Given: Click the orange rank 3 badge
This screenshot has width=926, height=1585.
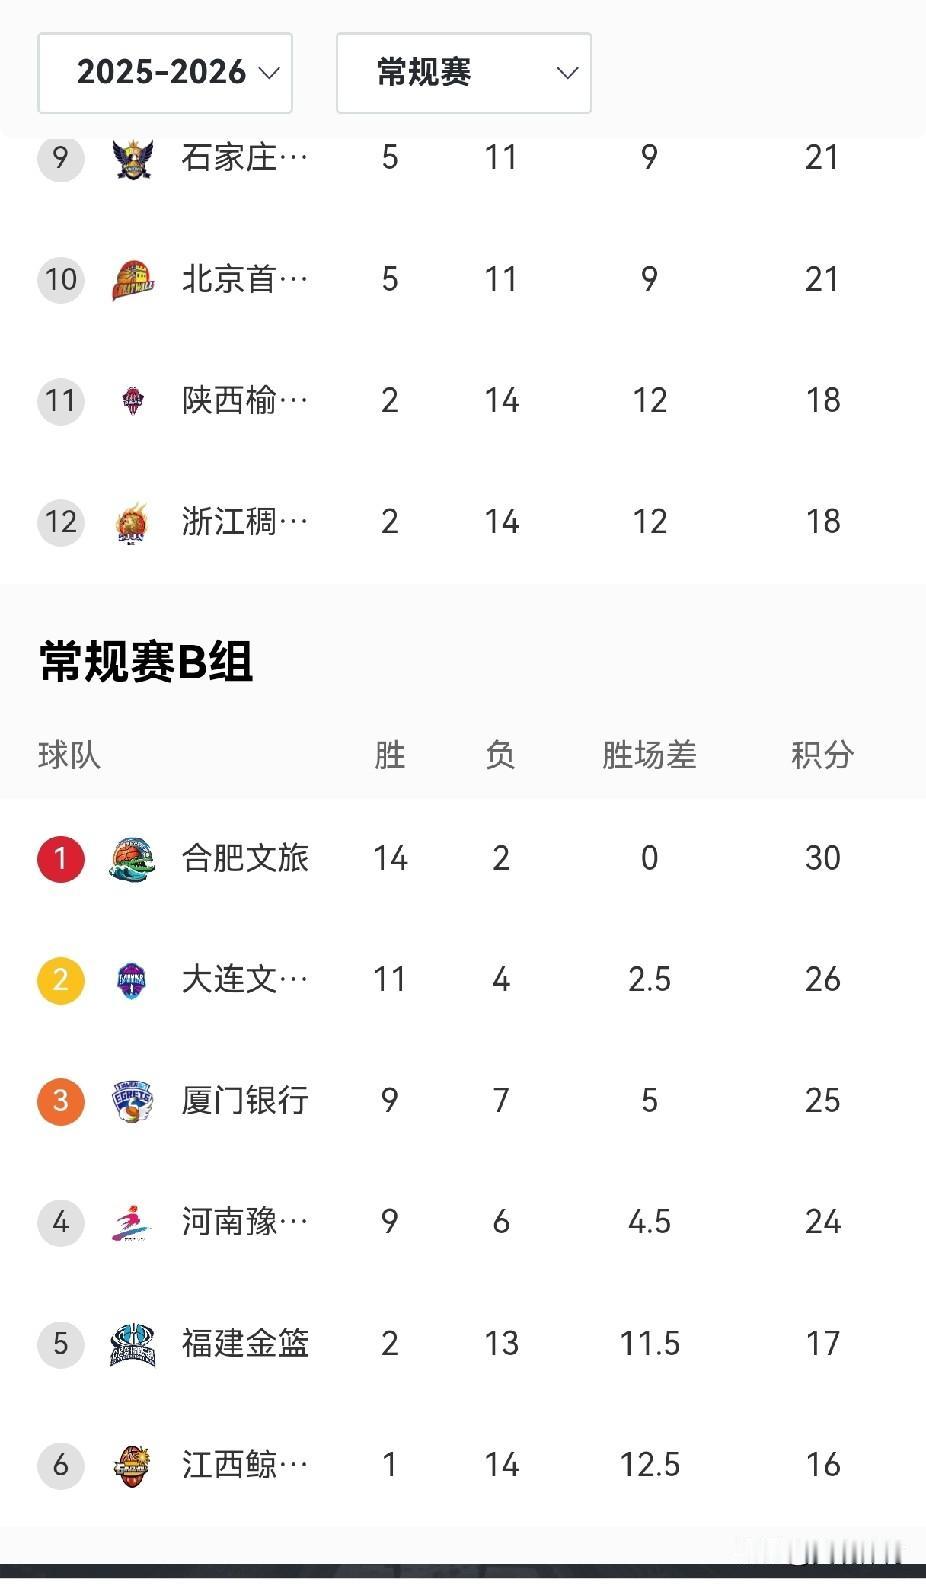Looking at the screenshot, I should pyautogui.click(x=60, y=1101).
